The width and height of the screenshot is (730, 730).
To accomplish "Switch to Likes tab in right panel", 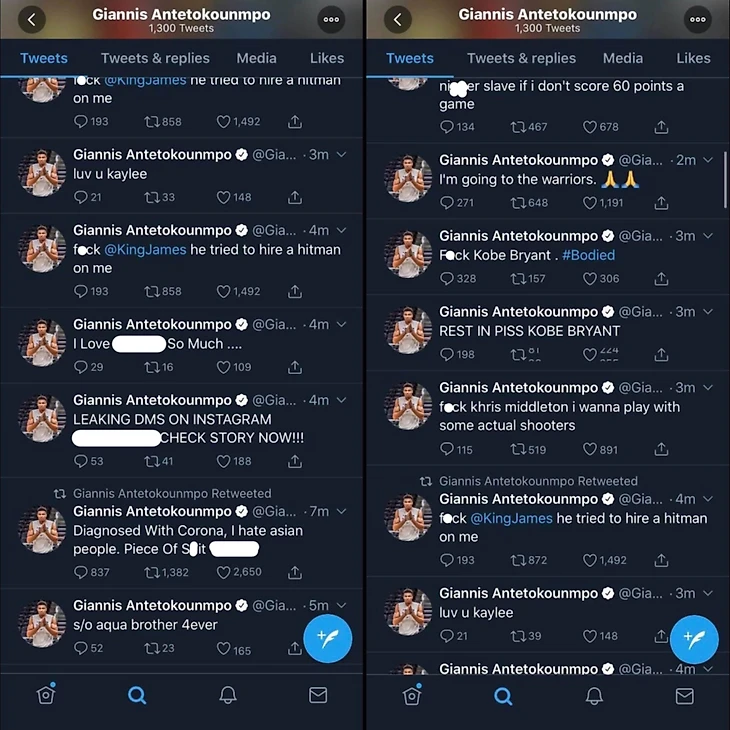I will point(693,58).
